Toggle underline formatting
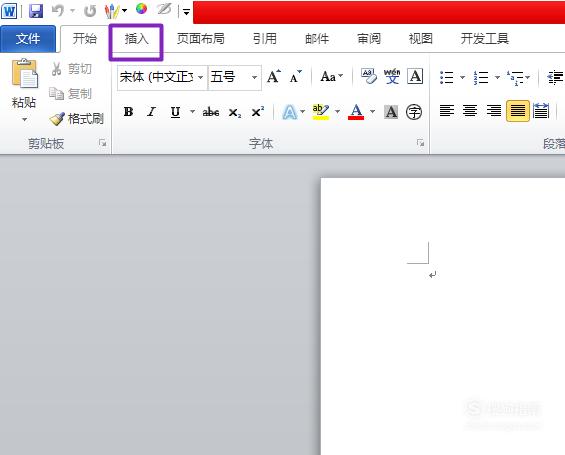The image size is (565, 455). click(x=175, y=112)
